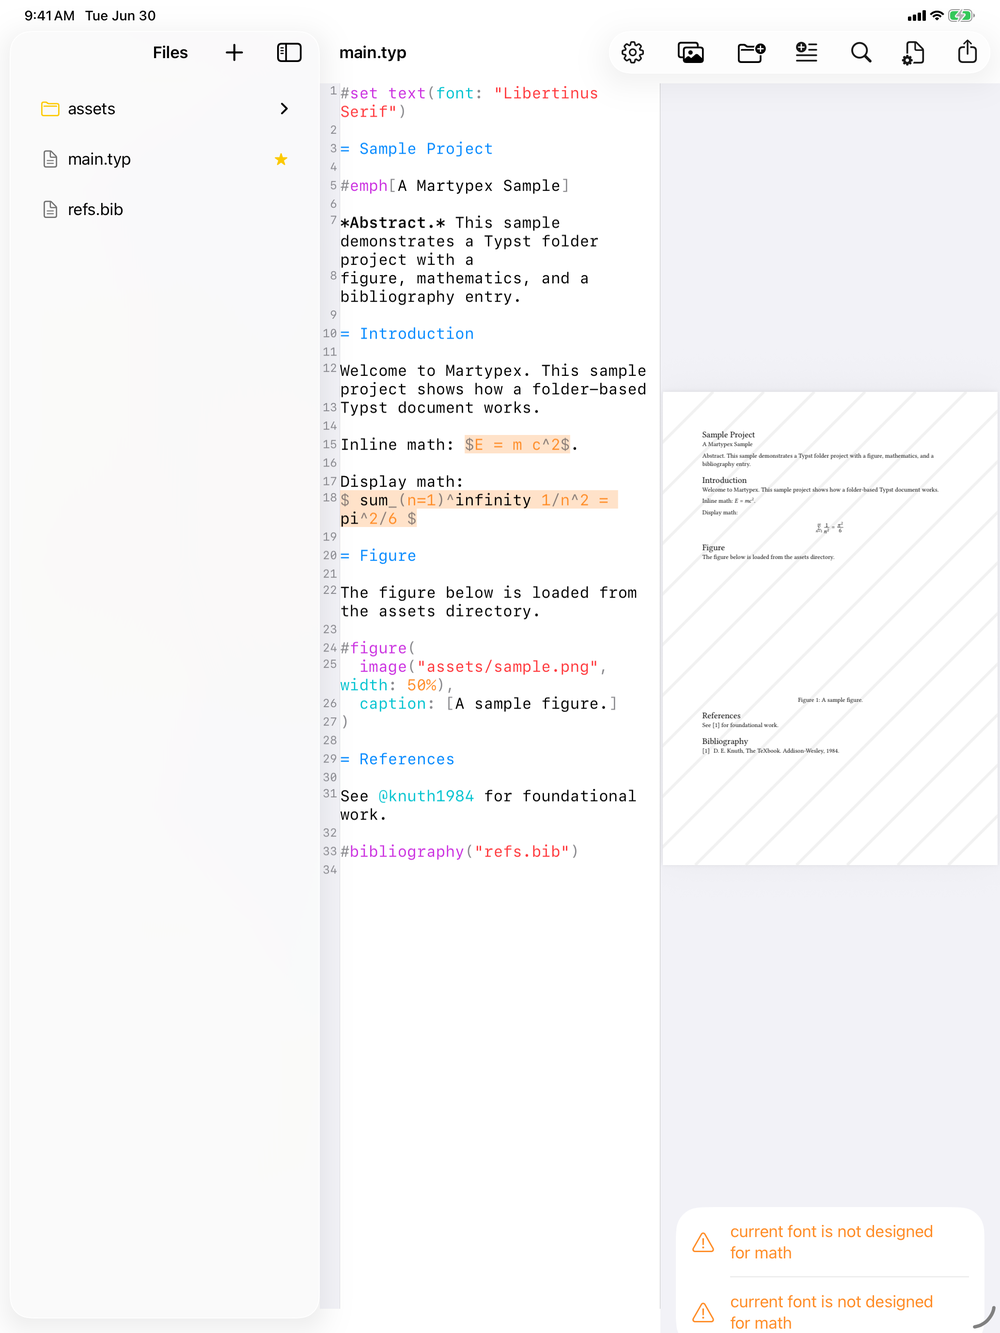Click the '= Figure' heading line

(x=378, y=556)
